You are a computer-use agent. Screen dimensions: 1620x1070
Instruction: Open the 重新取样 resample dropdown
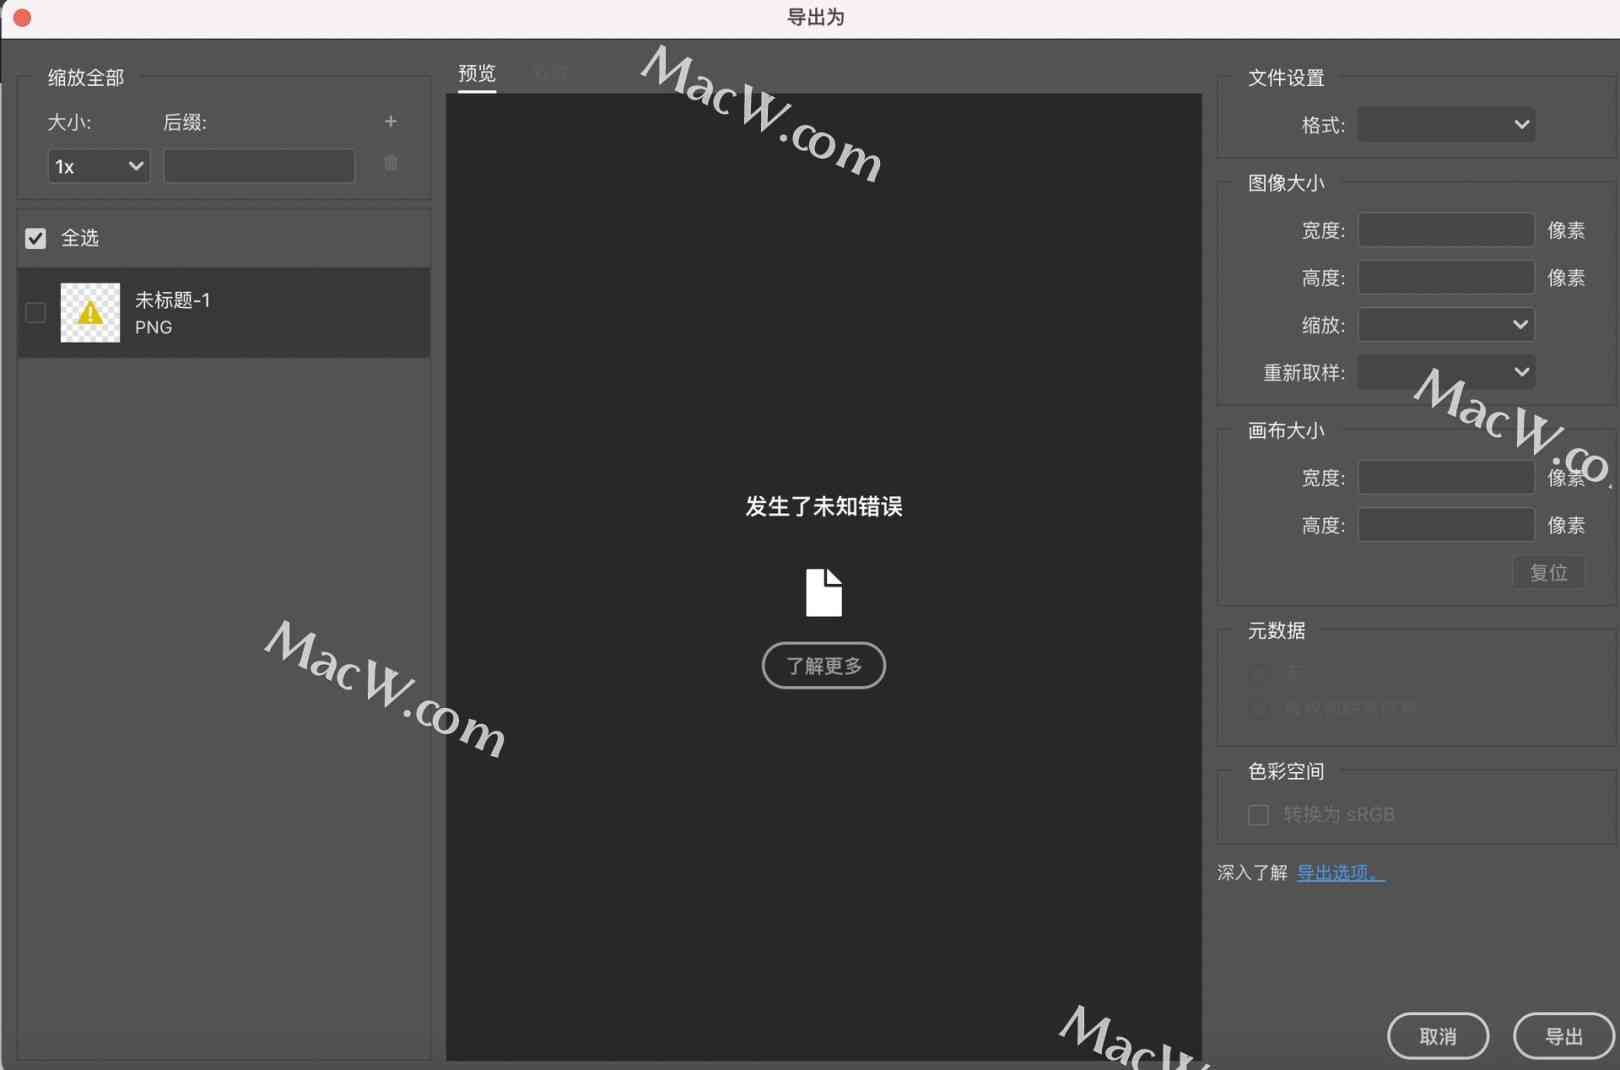click(1445, 372)
